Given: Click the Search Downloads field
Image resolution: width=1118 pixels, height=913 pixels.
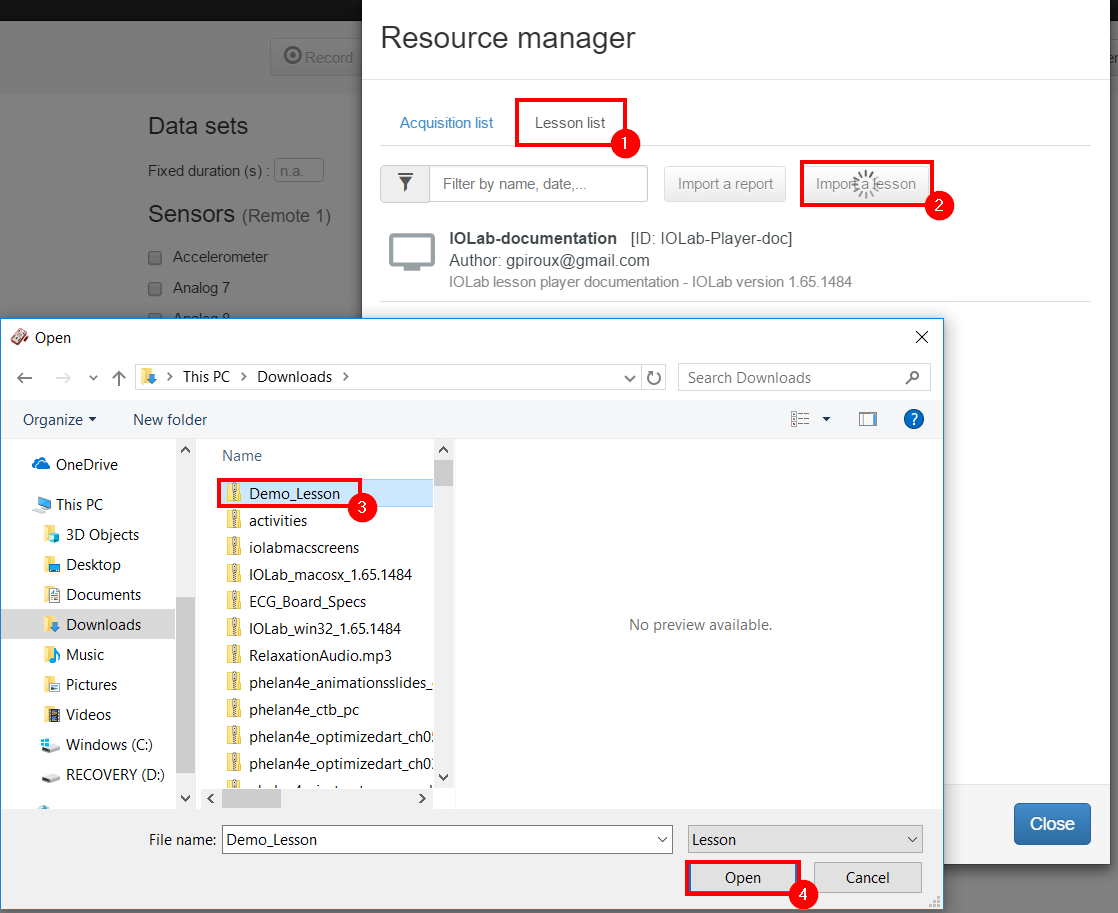Looking at the screenshot, I should (x=790, y=378).
